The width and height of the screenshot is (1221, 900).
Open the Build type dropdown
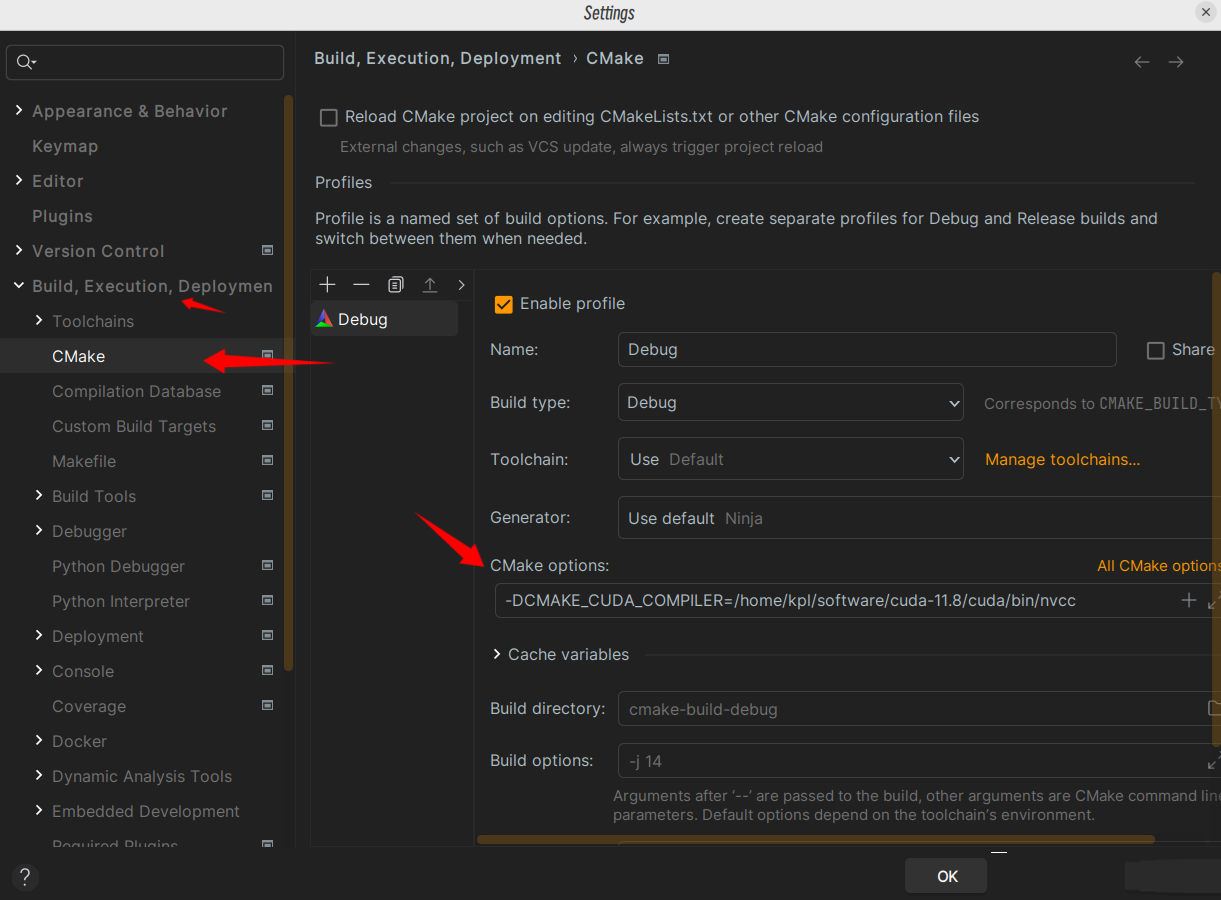[791, 402]
